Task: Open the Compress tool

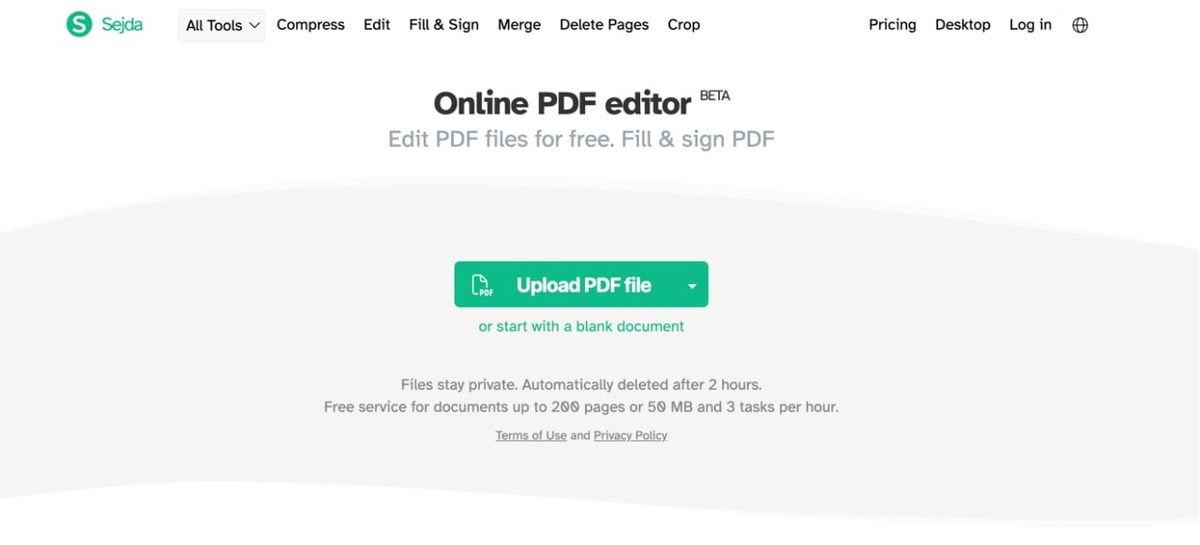Action: [x=311, y=25]
